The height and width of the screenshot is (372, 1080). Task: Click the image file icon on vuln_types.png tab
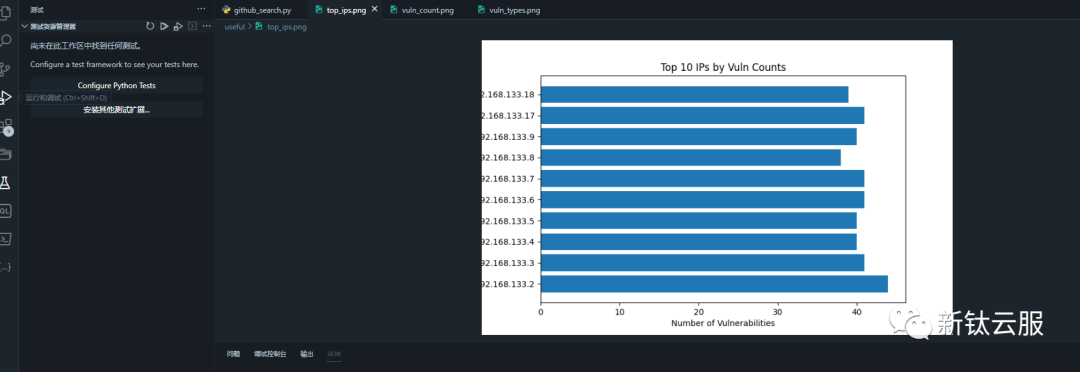[481, 10]
